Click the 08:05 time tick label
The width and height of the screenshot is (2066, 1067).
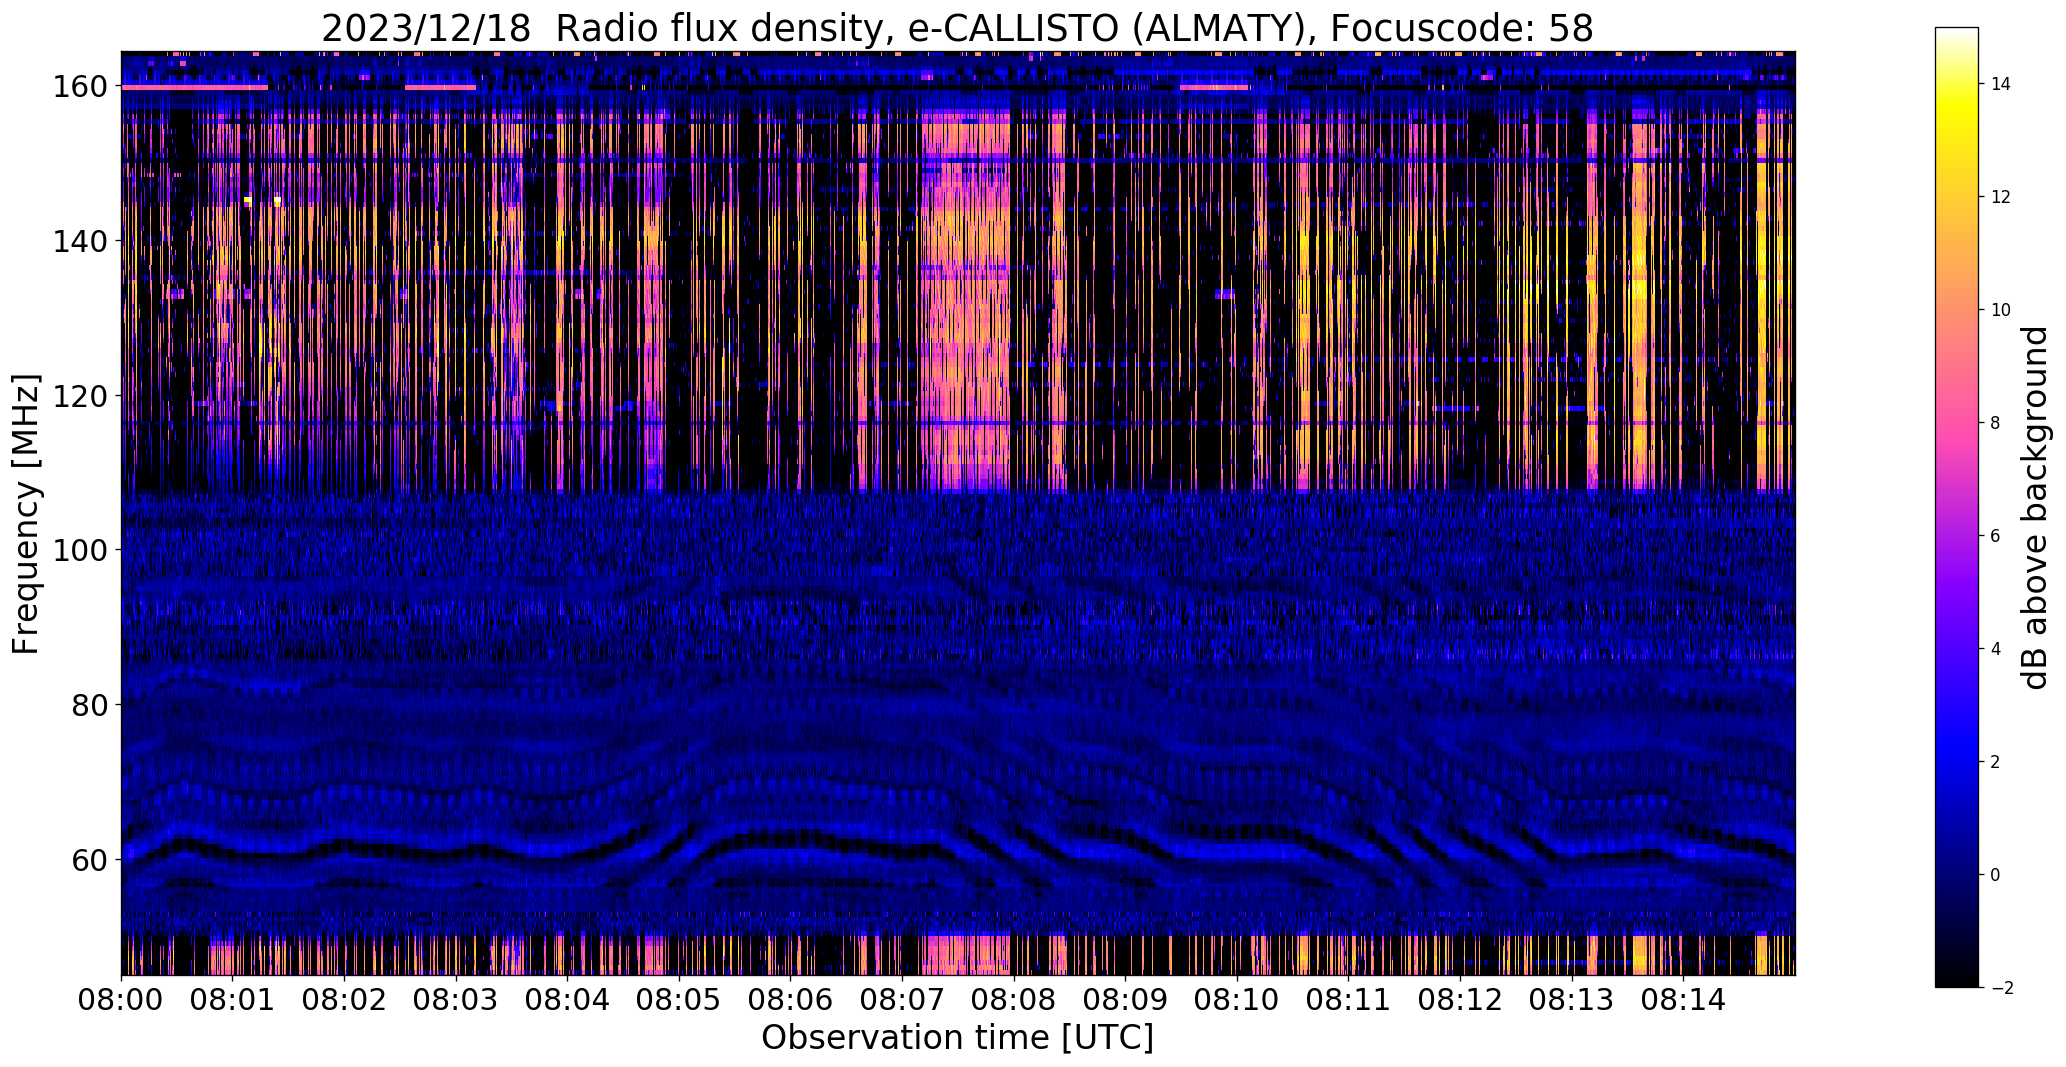[679, 999]
